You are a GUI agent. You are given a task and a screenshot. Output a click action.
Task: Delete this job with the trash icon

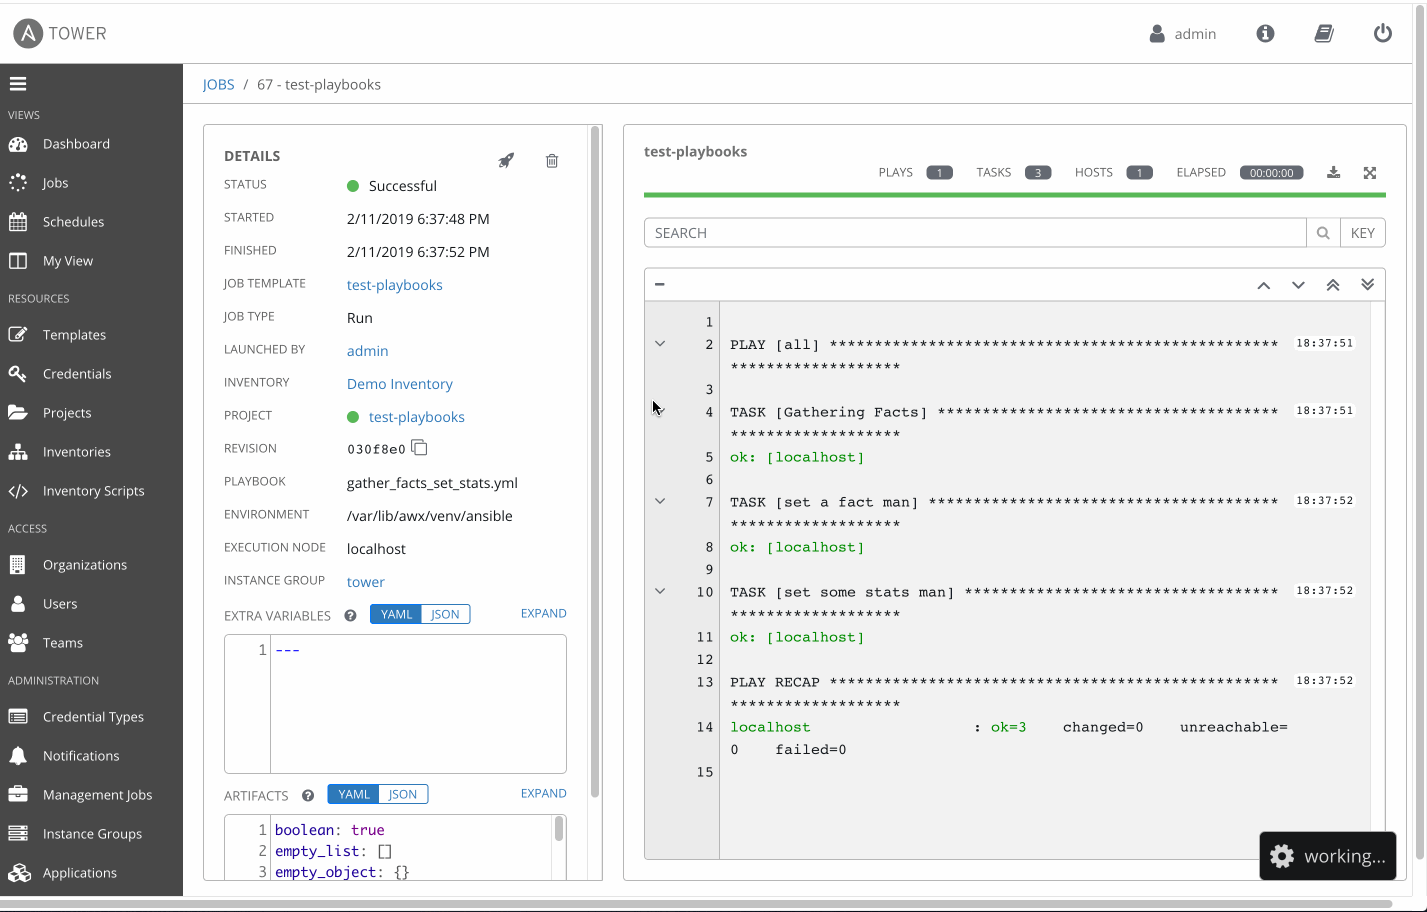(551, 160)
